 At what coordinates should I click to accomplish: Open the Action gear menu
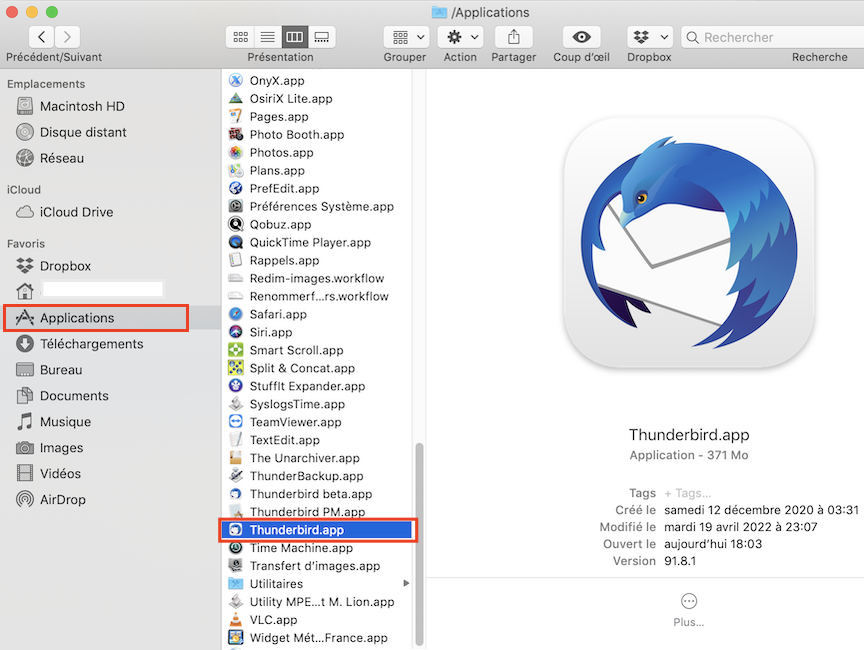click(x=461, y=37)
